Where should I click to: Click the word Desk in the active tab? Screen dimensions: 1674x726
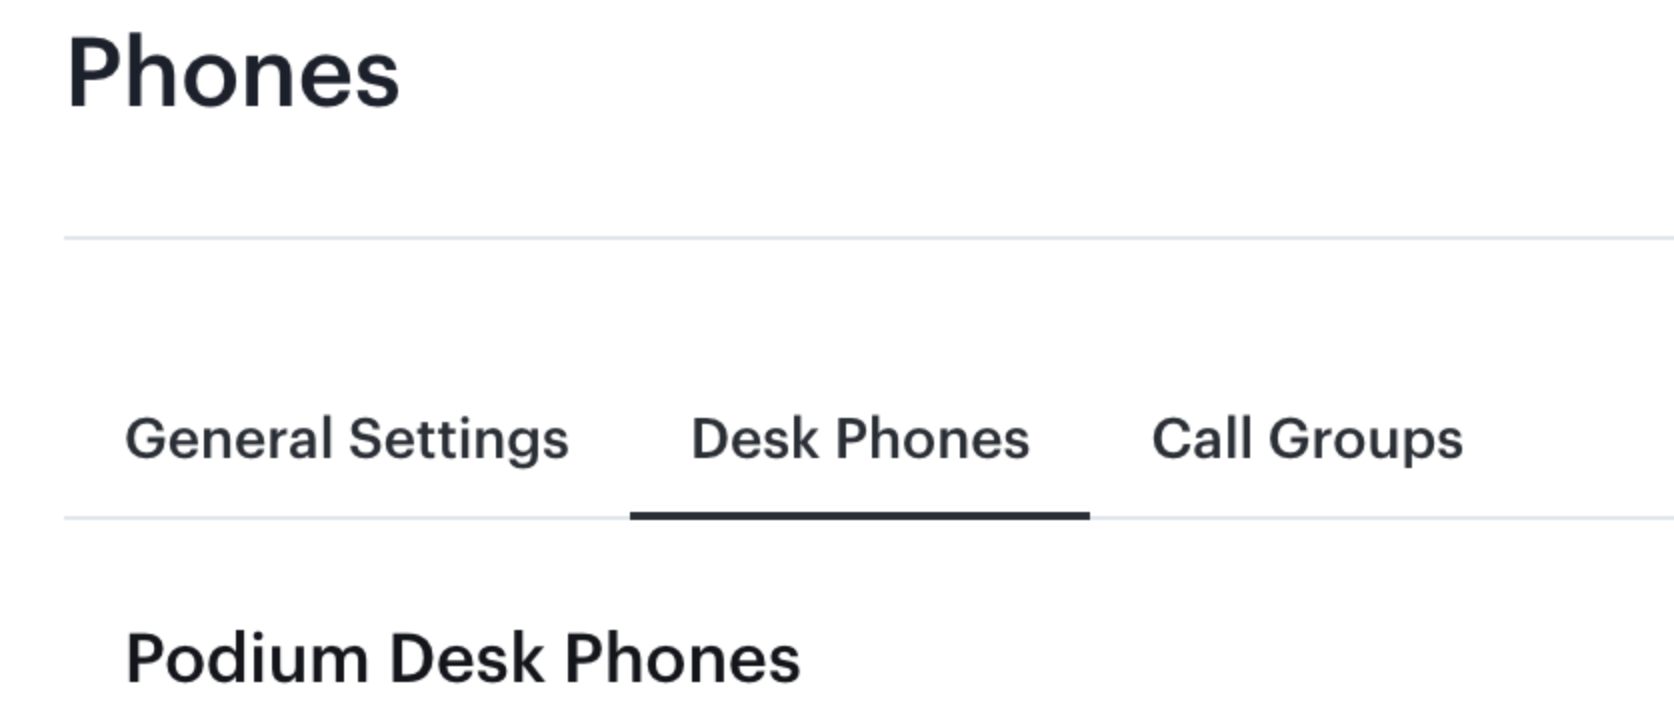click(x=755, y=439)
